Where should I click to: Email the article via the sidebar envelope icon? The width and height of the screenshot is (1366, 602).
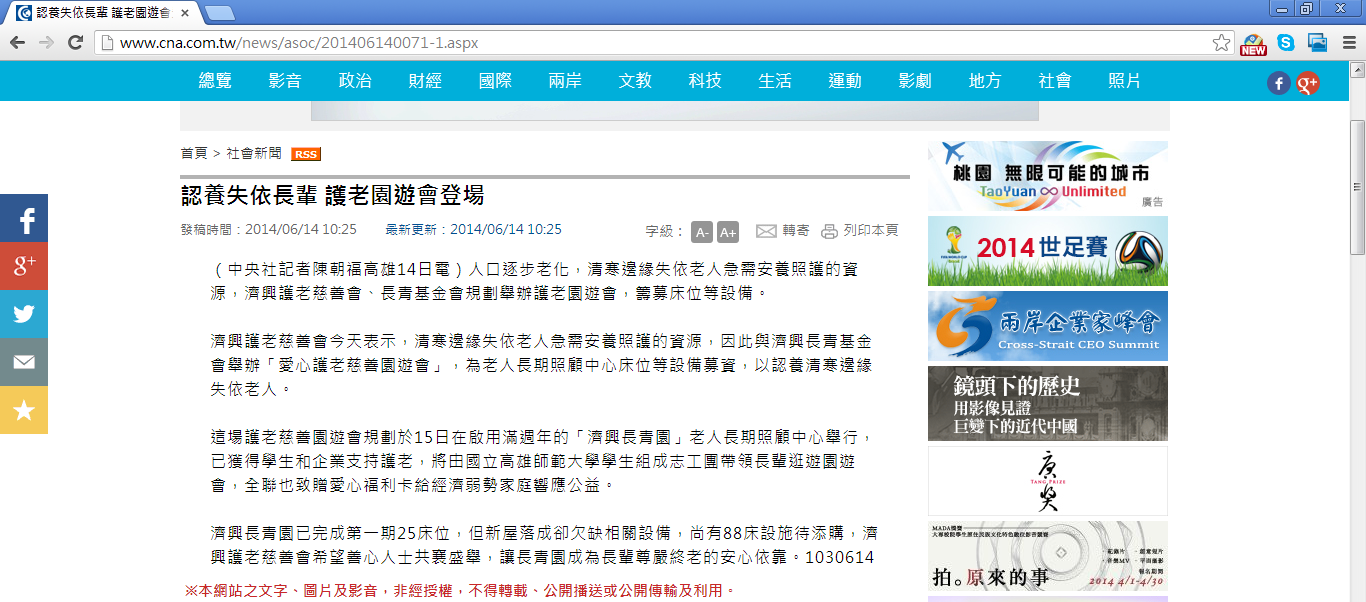coord(24,362)
